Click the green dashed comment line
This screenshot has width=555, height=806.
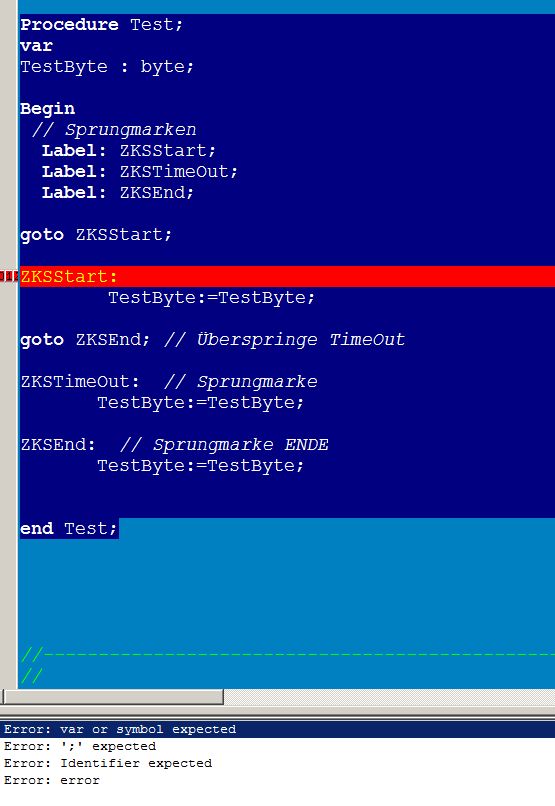(288, 654)
